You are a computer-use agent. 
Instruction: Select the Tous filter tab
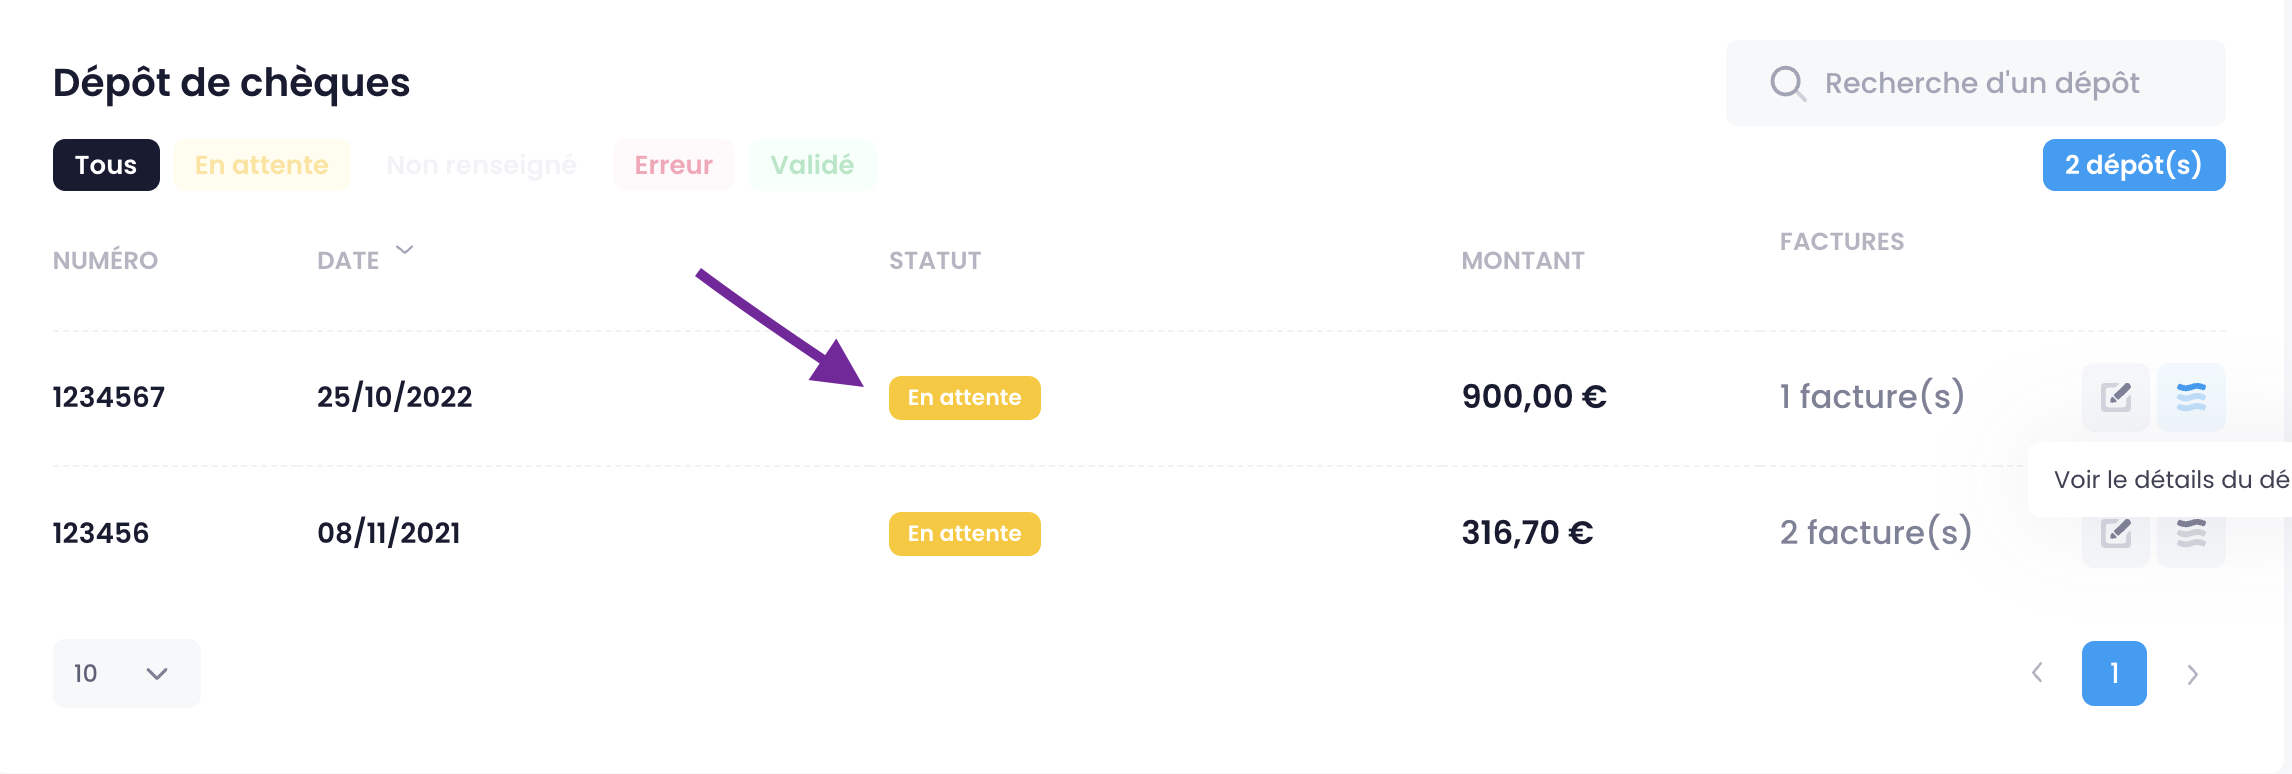click(106, 165)
